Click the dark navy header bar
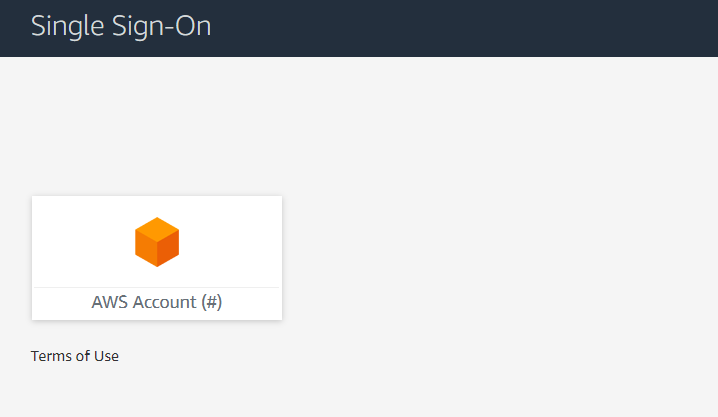718x417 pixels. (458, 27)
